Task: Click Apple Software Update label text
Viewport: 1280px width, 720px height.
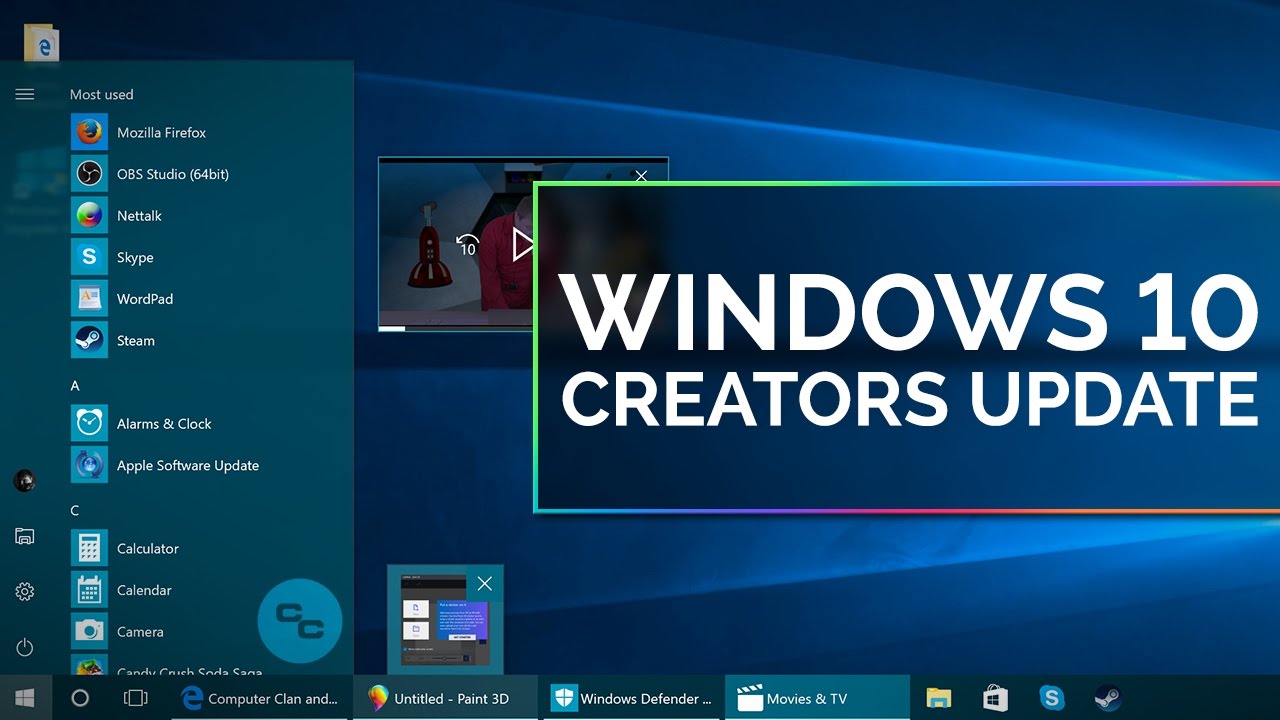Action: [188, 465]
